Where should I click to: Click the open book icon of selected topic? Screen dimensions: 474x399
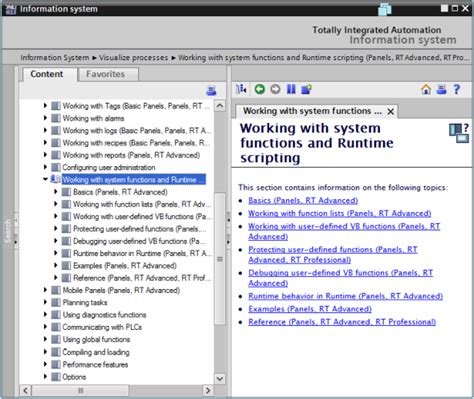pos(55,179)
